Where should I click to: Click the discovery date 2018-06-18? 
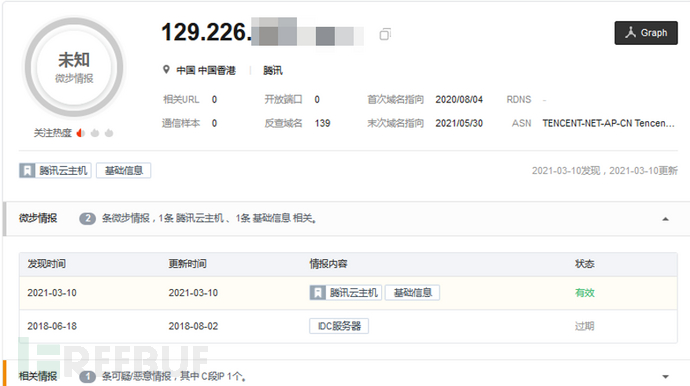pyautogui.click(x=52, y=326)
